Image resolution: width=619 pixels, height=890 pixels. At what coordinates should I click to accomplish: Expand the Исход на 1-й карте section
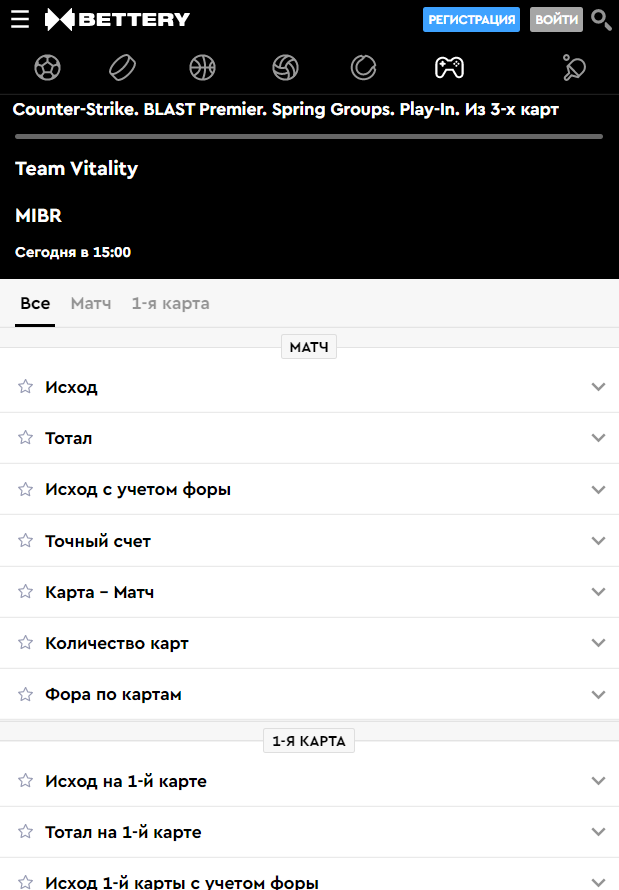click(598, 781)
